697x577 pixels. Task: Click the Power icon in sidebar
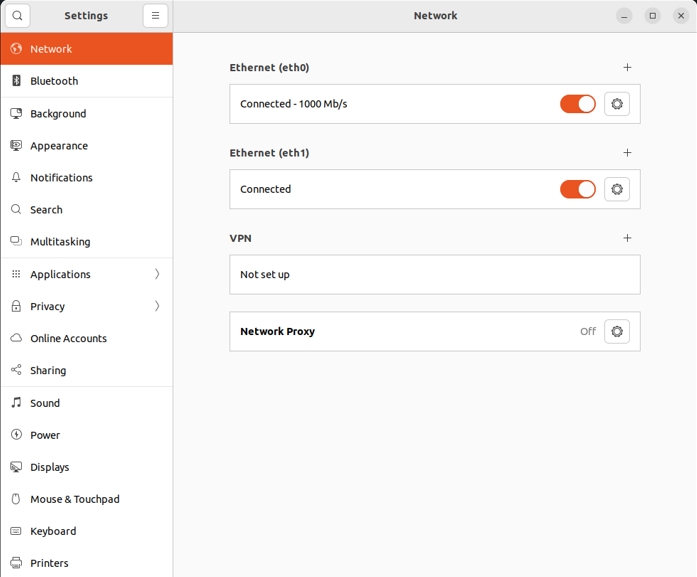point(16,435)
